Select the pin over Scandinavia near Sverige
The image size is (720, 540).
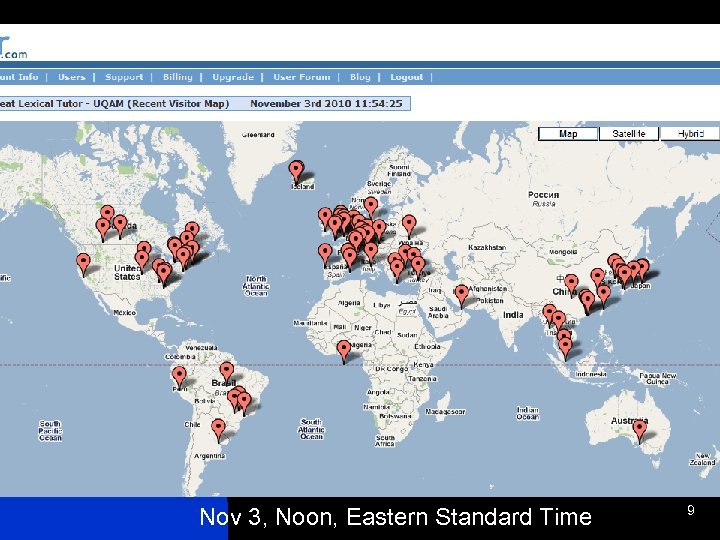[371, 208]
